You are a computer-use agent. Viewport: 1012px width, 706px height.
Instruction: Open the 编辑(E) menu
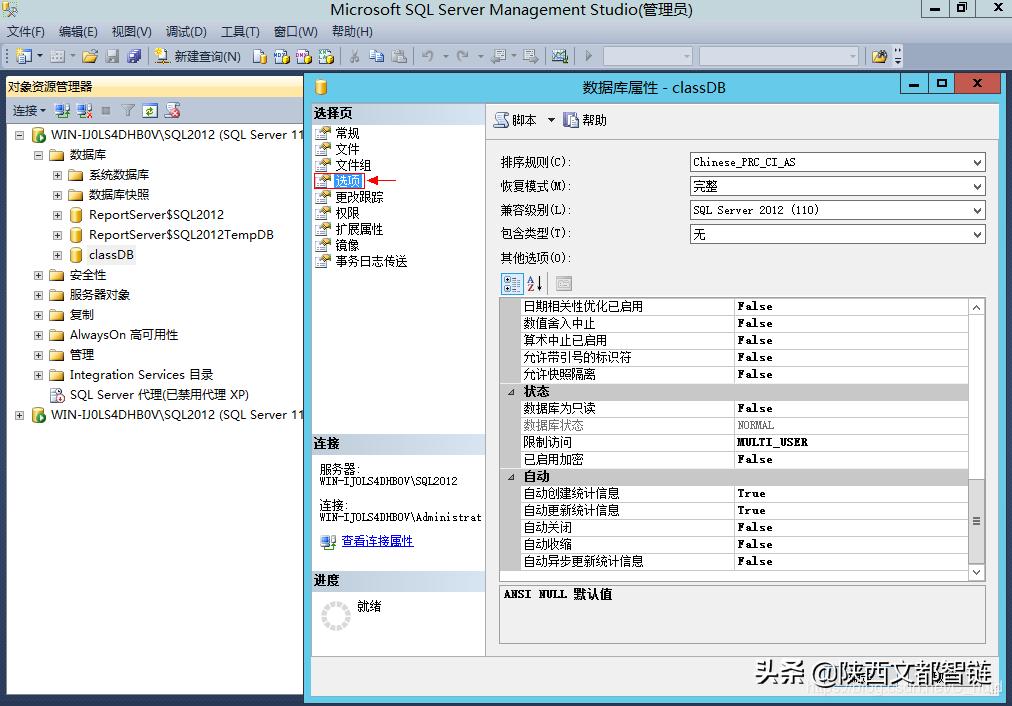[x=78, y=32]
